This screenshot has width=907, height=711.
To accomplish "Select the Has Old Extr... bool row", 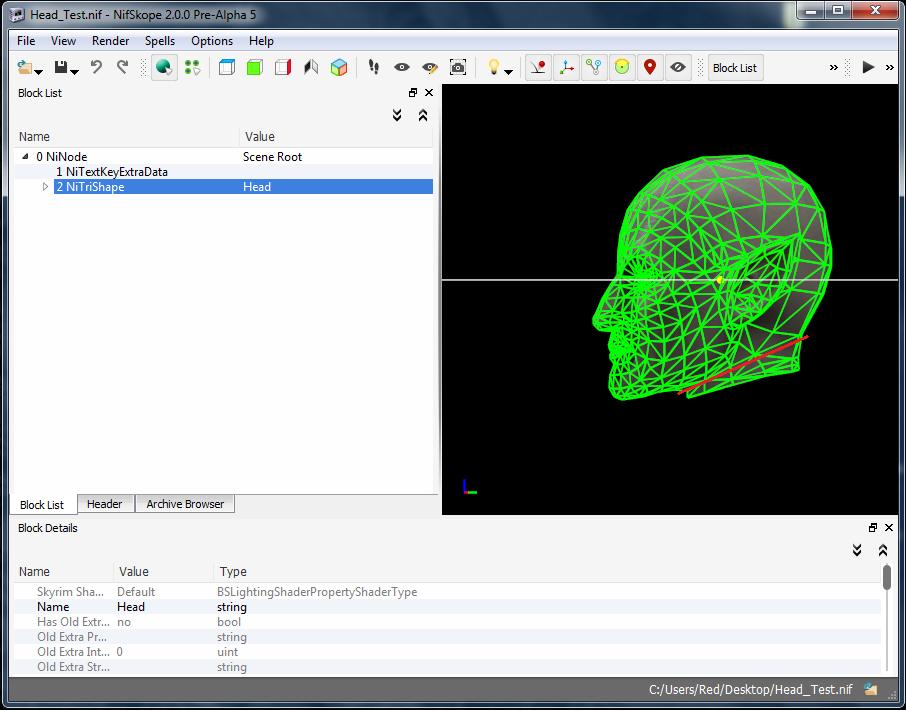I will click(448, 622).
